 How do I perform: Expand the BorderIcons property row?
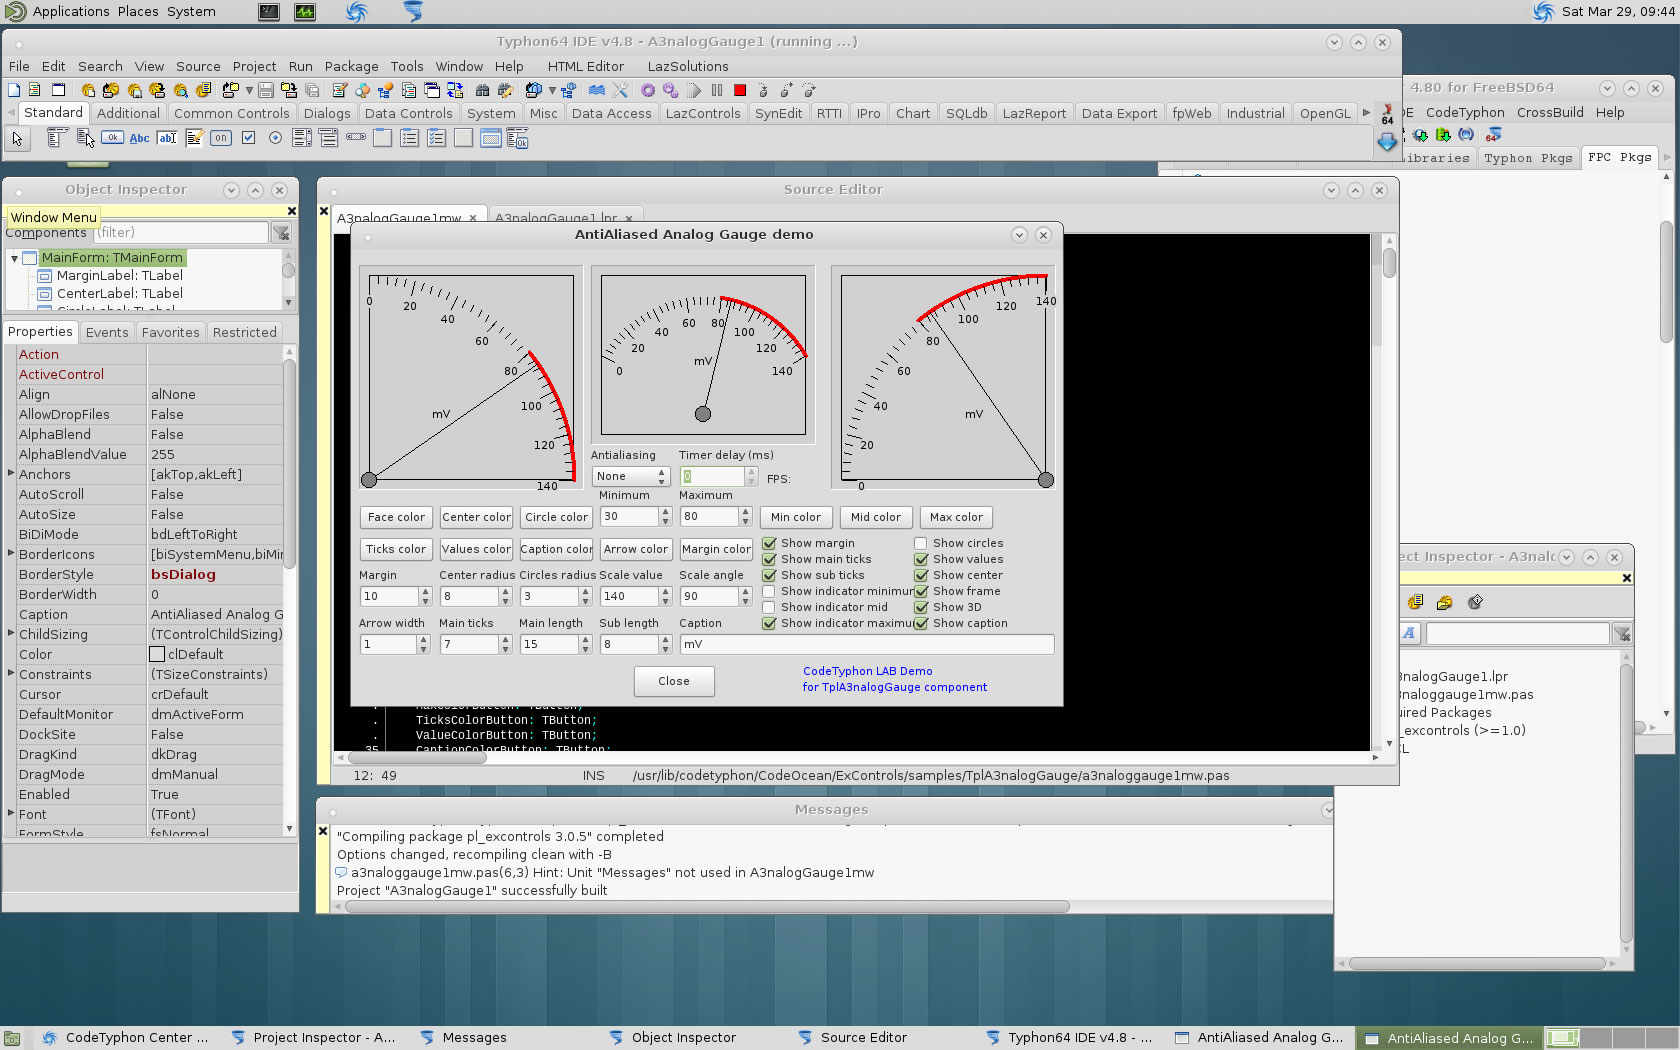[x=11, y=553]
